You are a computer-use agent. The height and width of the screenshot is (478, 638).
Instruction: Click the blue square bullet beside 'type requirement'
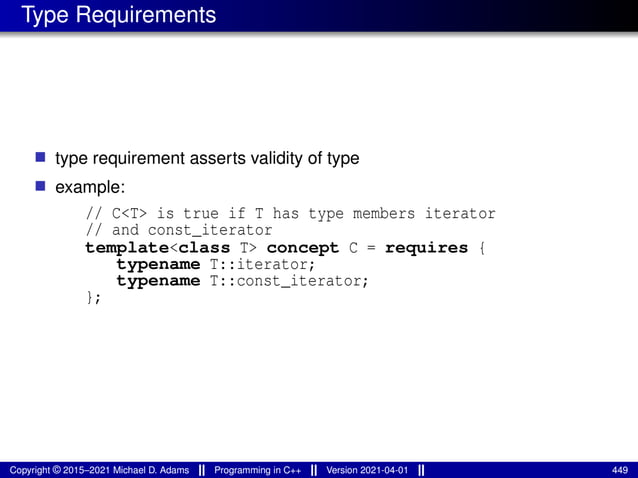(x=40, y=157)
